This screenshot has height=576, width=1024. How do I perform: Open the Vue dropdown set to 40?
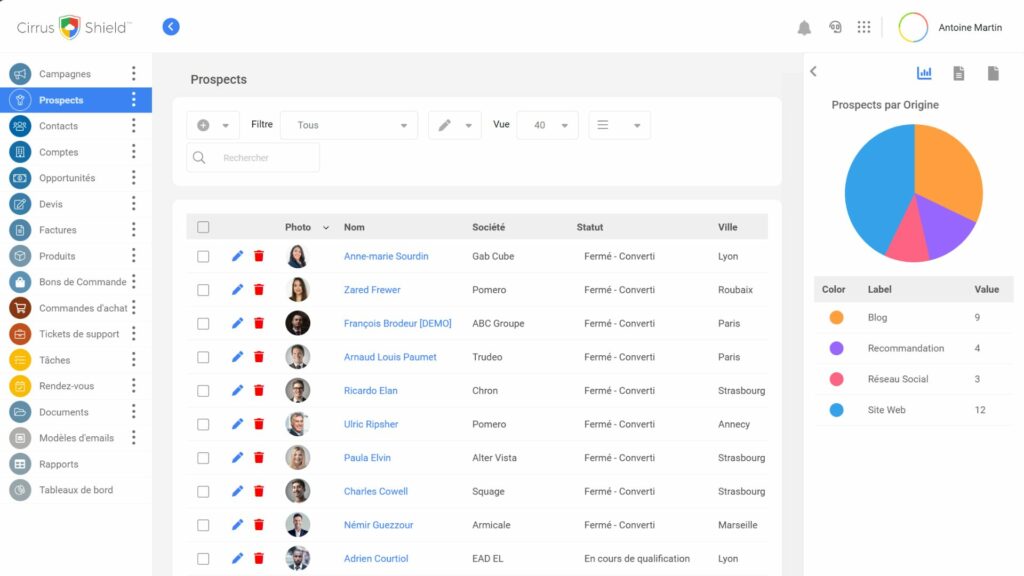pos(547,125)
